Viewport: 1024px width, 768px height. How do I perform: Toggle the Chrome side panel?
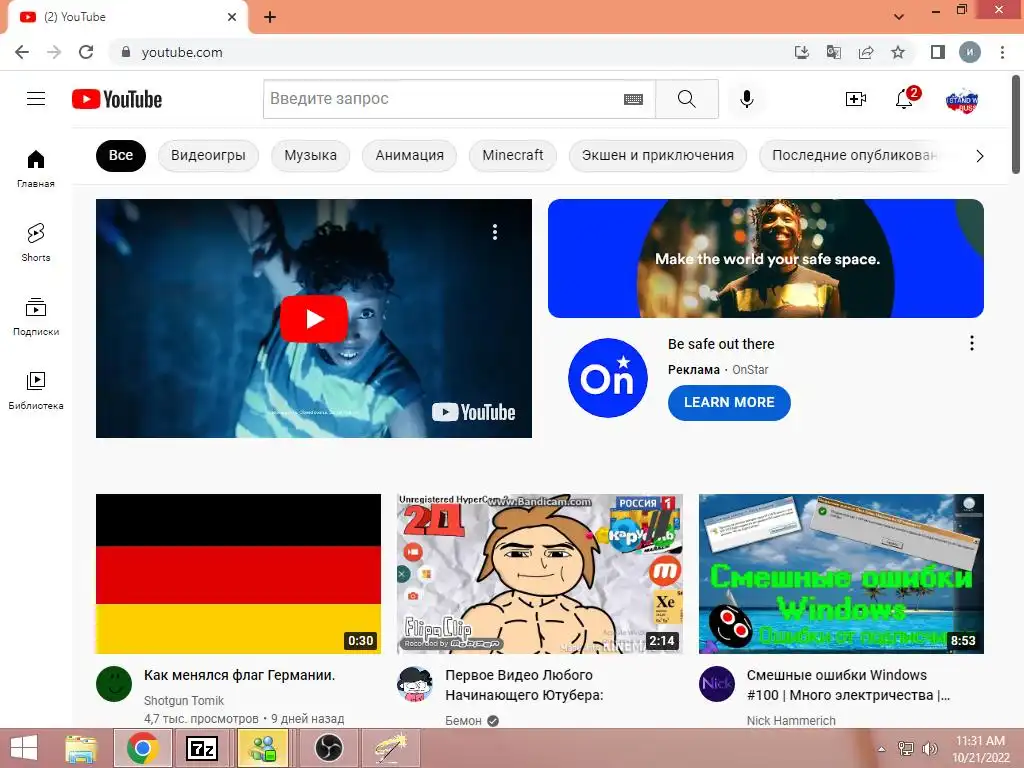click(x=938, y=52)
